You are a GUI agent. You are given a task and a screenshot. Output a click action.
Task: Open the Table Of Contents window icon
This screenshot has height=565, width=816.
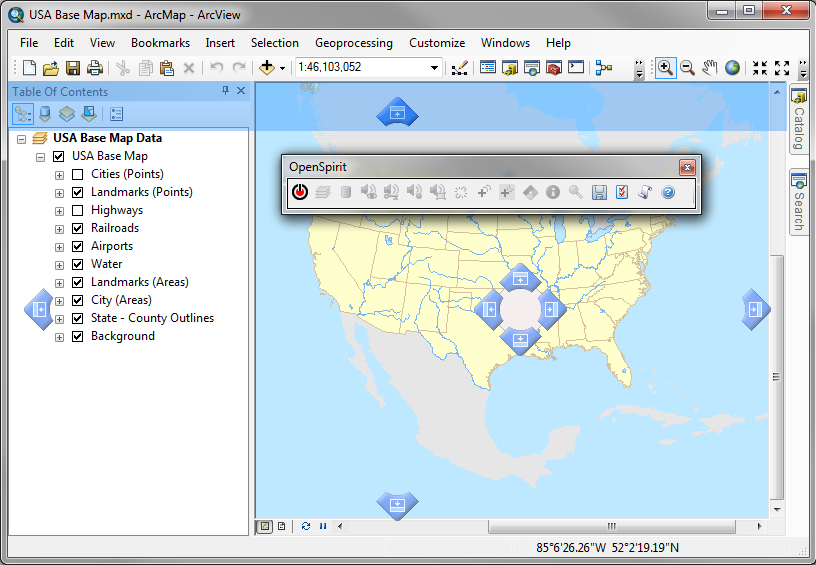[488, 68]
